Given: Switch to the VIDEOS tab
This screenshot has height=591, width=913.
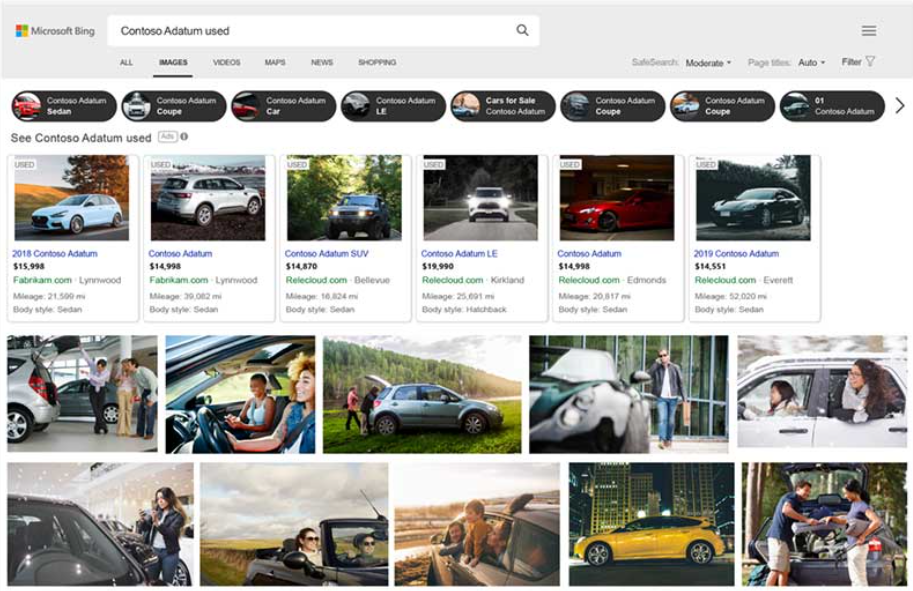Looking at the screenshot, I should tap(226, 62).
